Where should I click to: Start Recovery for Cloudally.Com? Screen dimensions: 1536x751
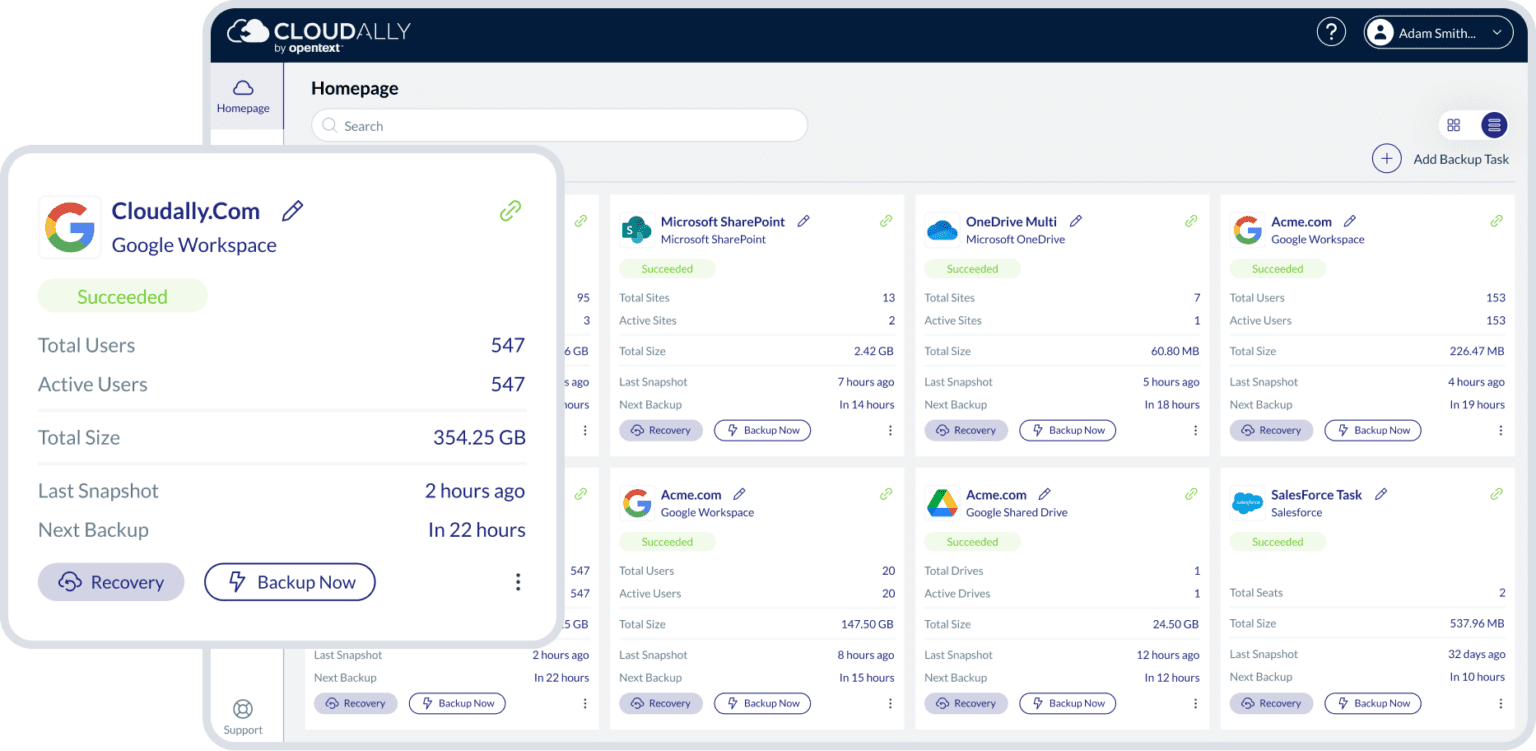[x=111, y=581]
